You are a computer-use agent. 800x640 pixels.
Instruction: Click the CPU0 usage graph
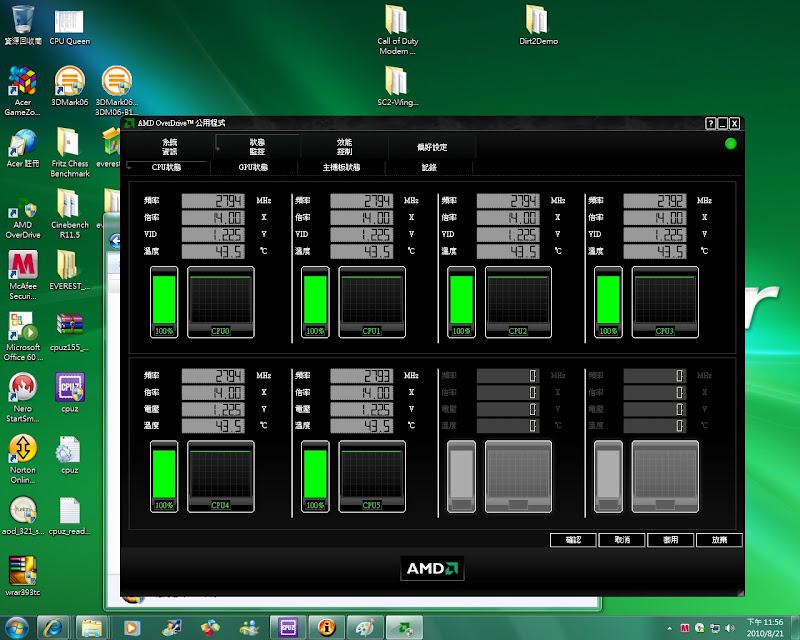(x=220, y=302)
